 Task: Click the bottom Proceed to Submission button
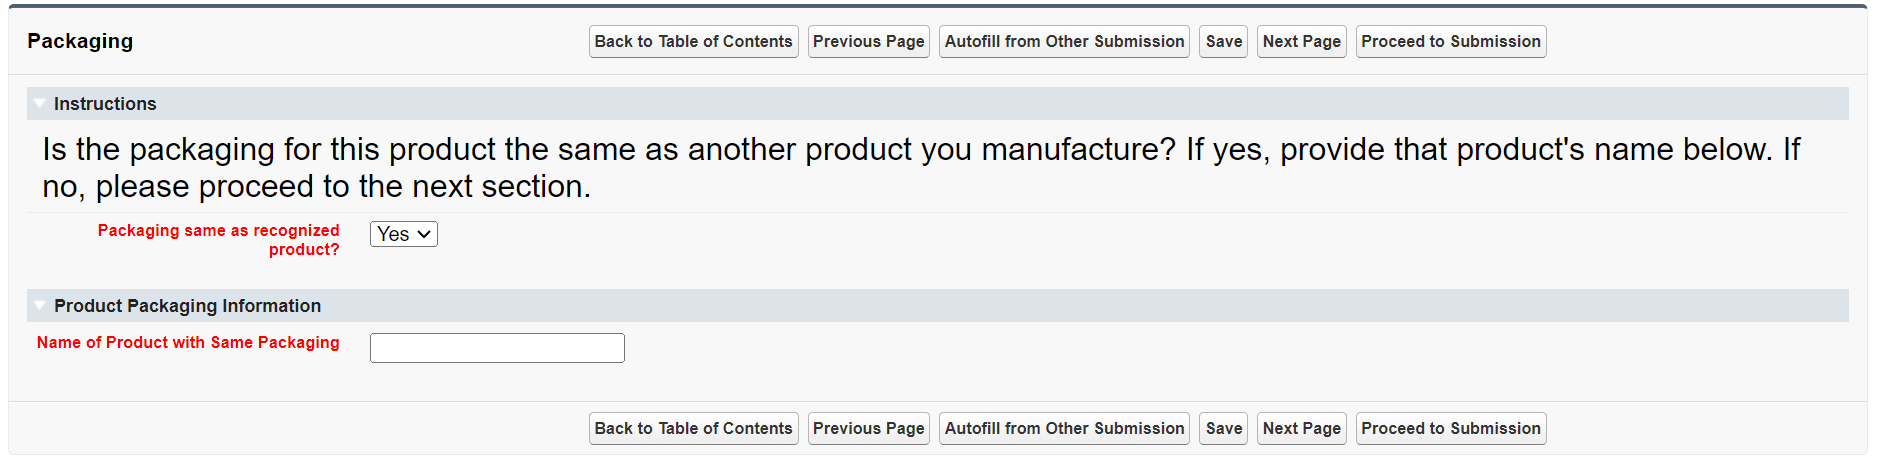click(x=1450, y=429)
